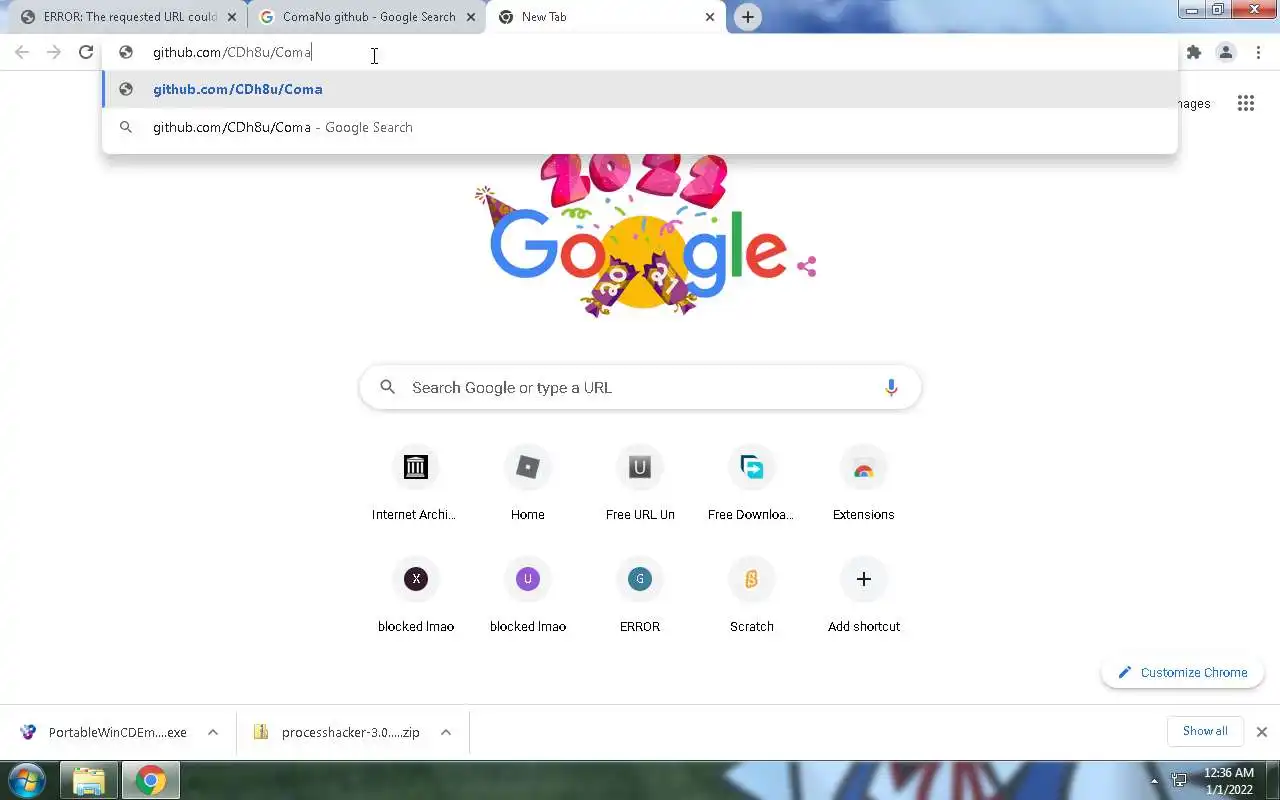Image resolution: width=1280 pixels, height=800 pixels.
Task: Switch to the ERROR requested URL tab
Action: point(125,17)
